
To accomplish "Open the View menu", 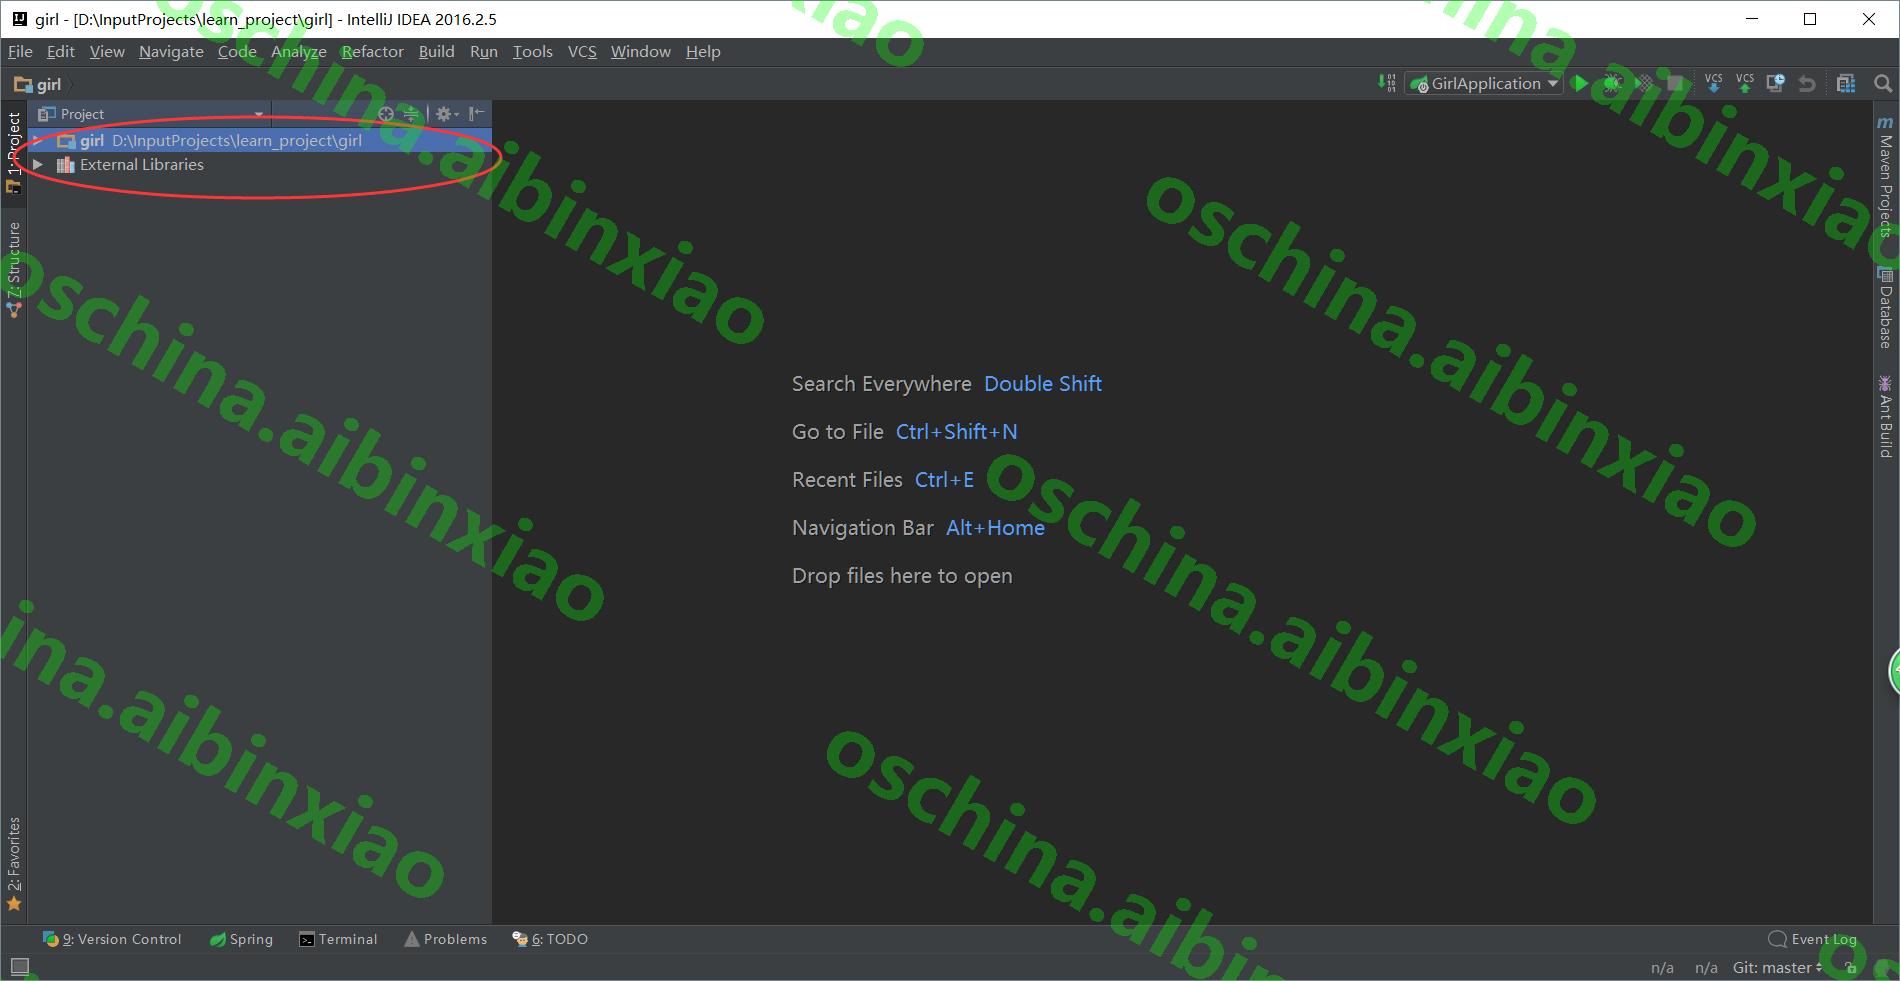I will [x=107, y=51].
